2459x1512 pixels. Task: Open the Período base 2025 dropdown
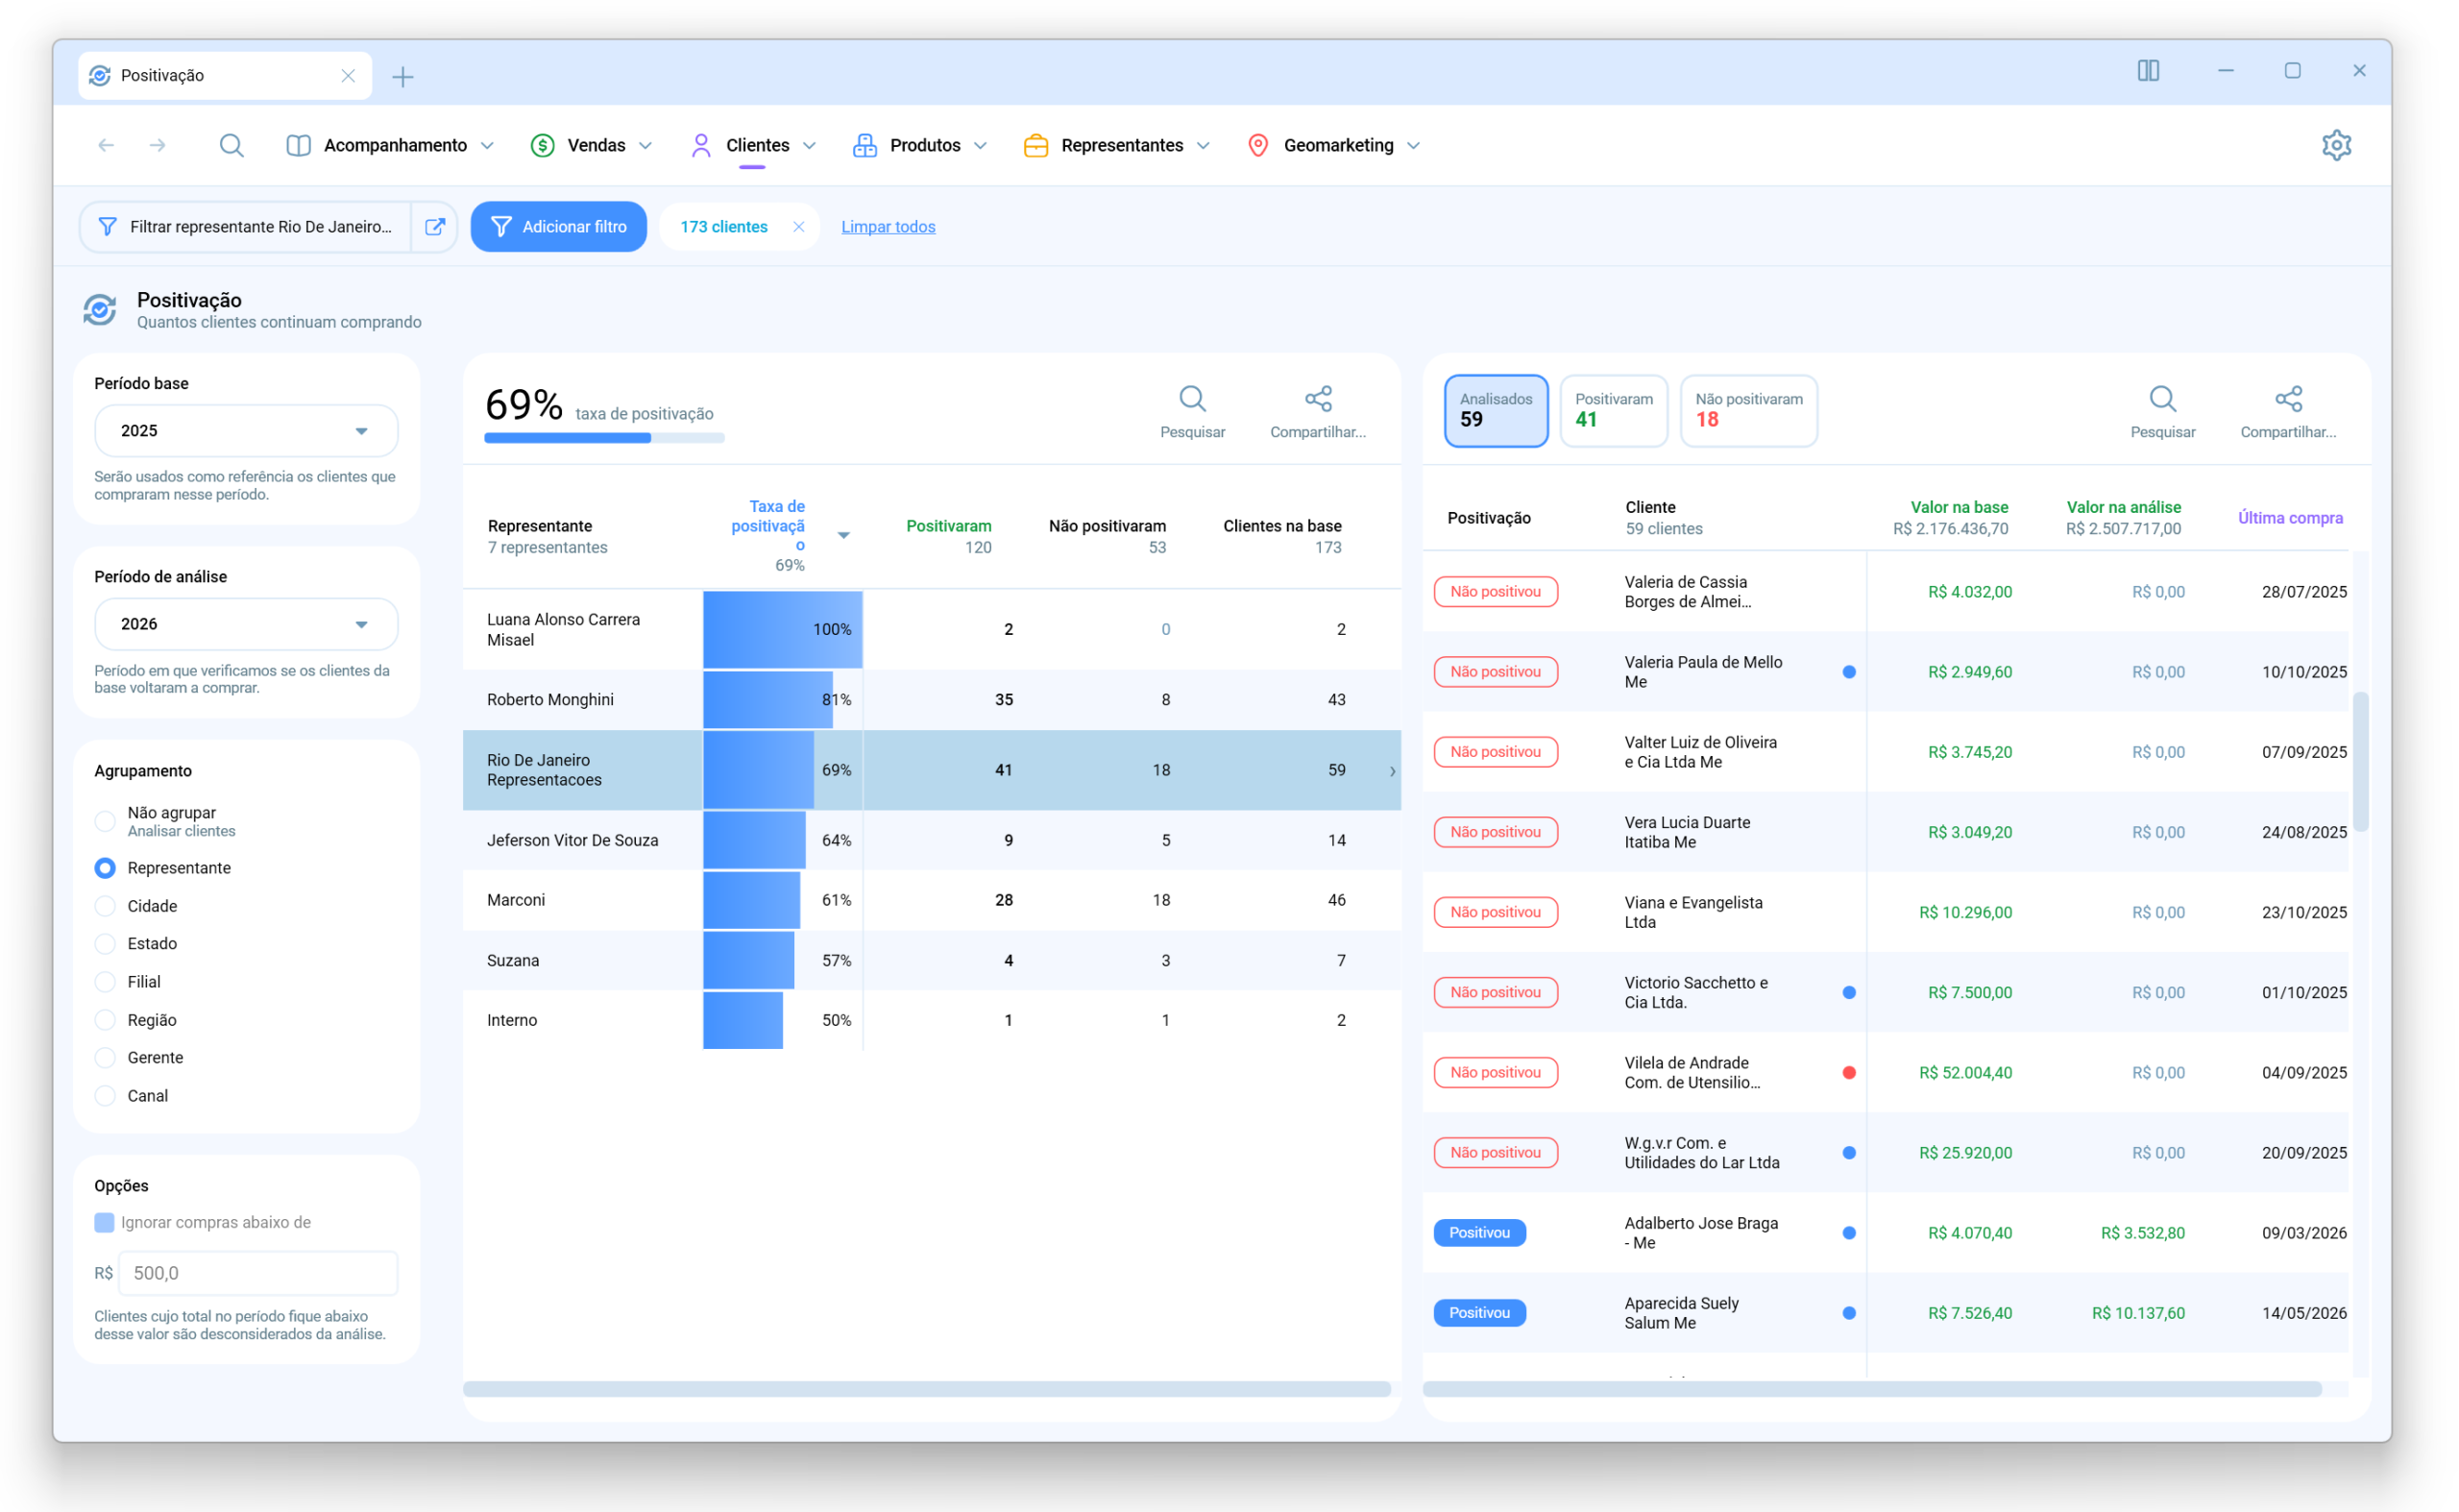(246, 431)
